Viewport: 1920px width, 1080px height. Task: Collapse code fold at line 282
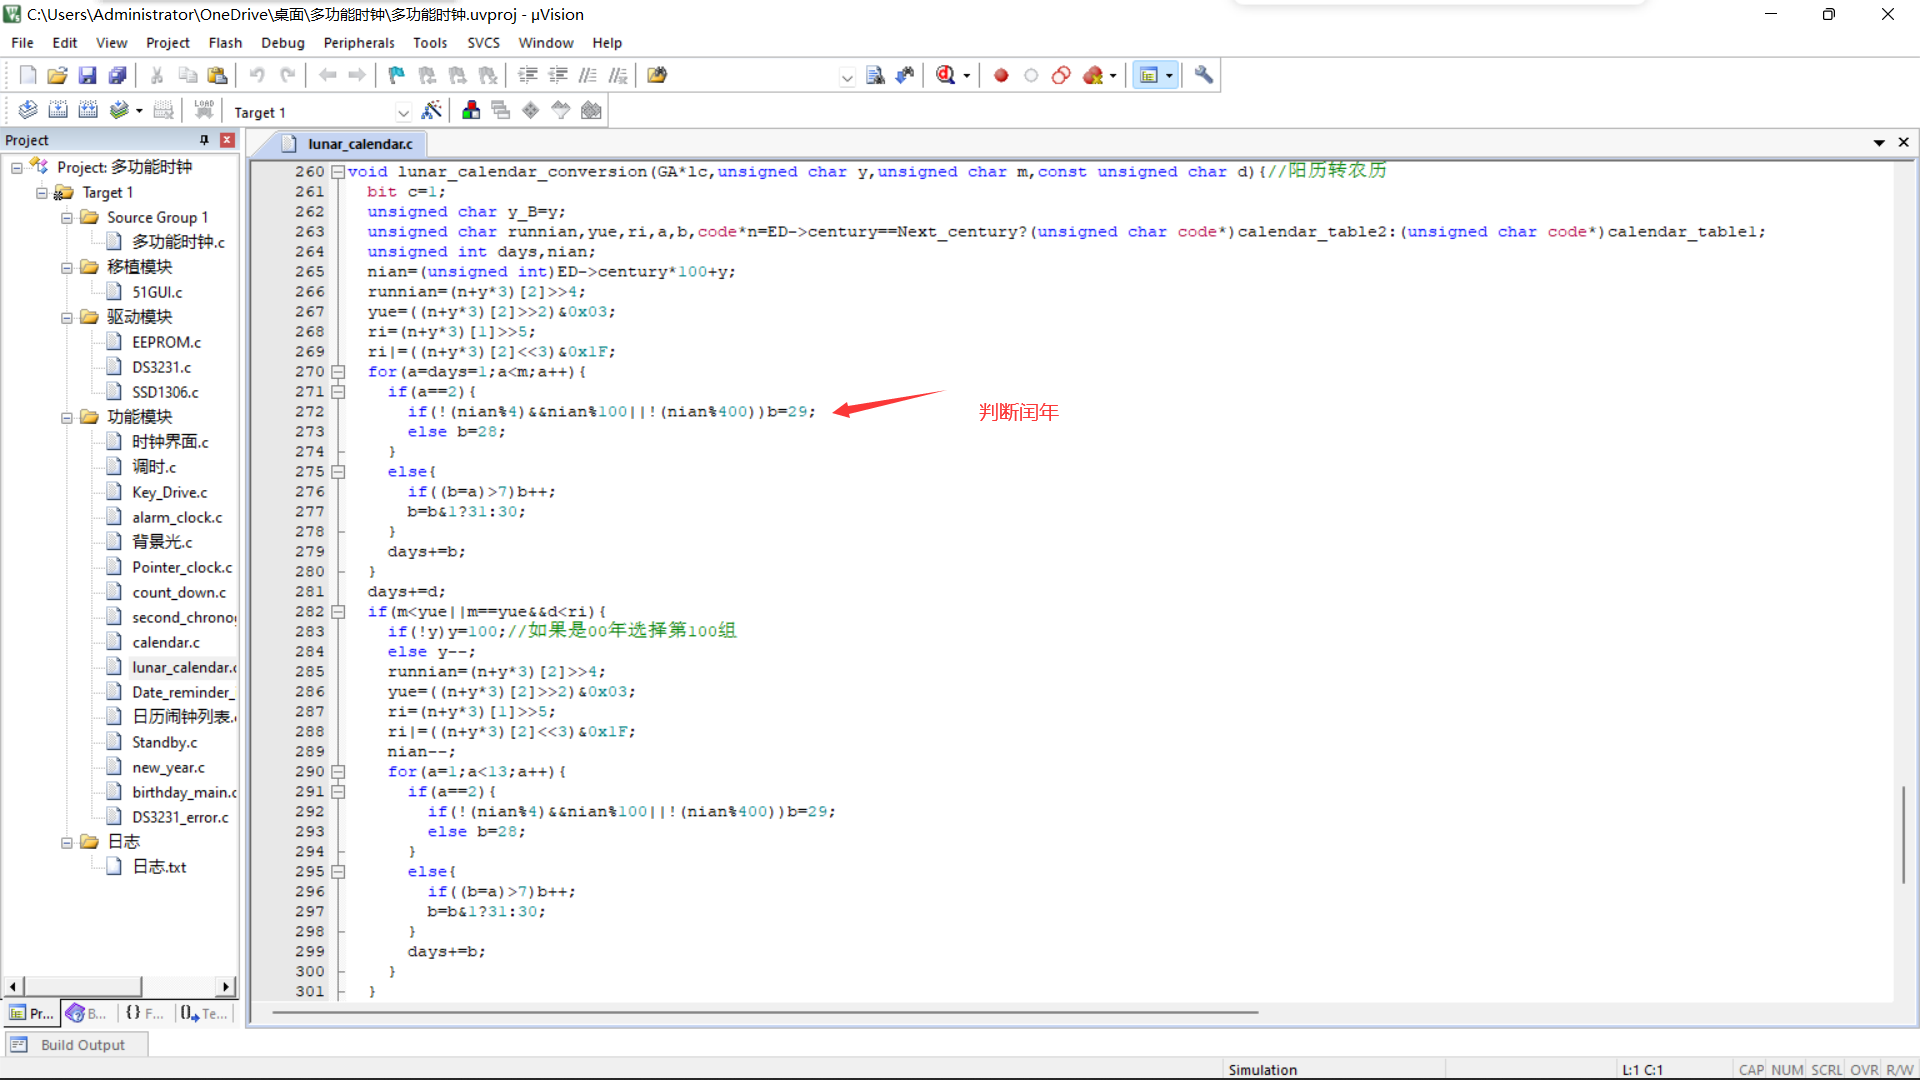tap(338, 612)
